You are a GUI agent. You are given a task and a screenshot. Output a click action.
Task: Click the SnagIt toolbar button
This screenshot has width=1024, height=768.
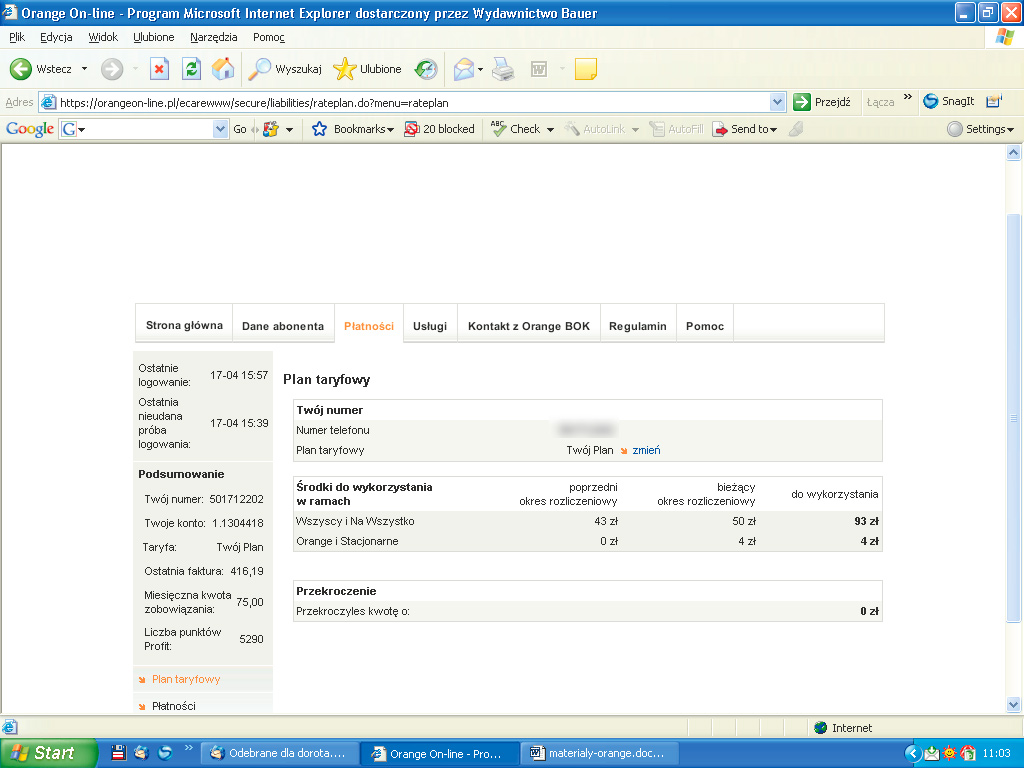pos(948,101)
